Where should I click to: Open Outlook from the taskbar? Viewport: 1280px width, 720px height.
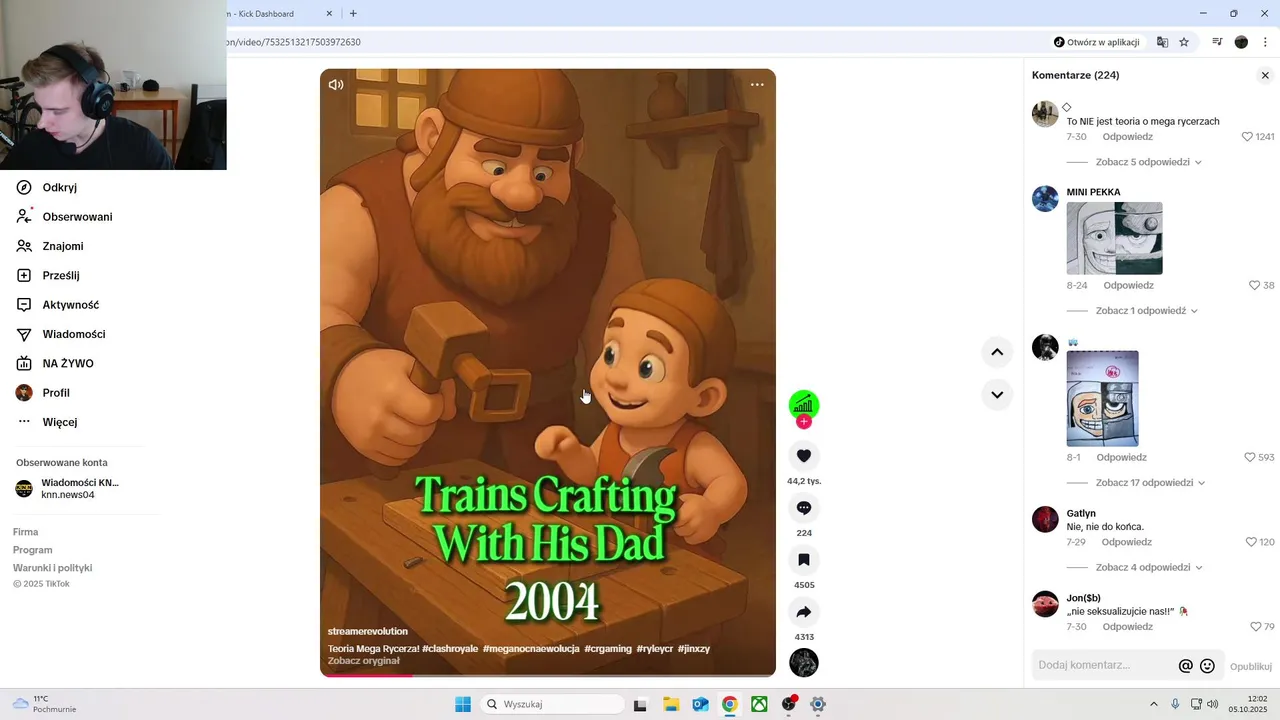(701, 704)
